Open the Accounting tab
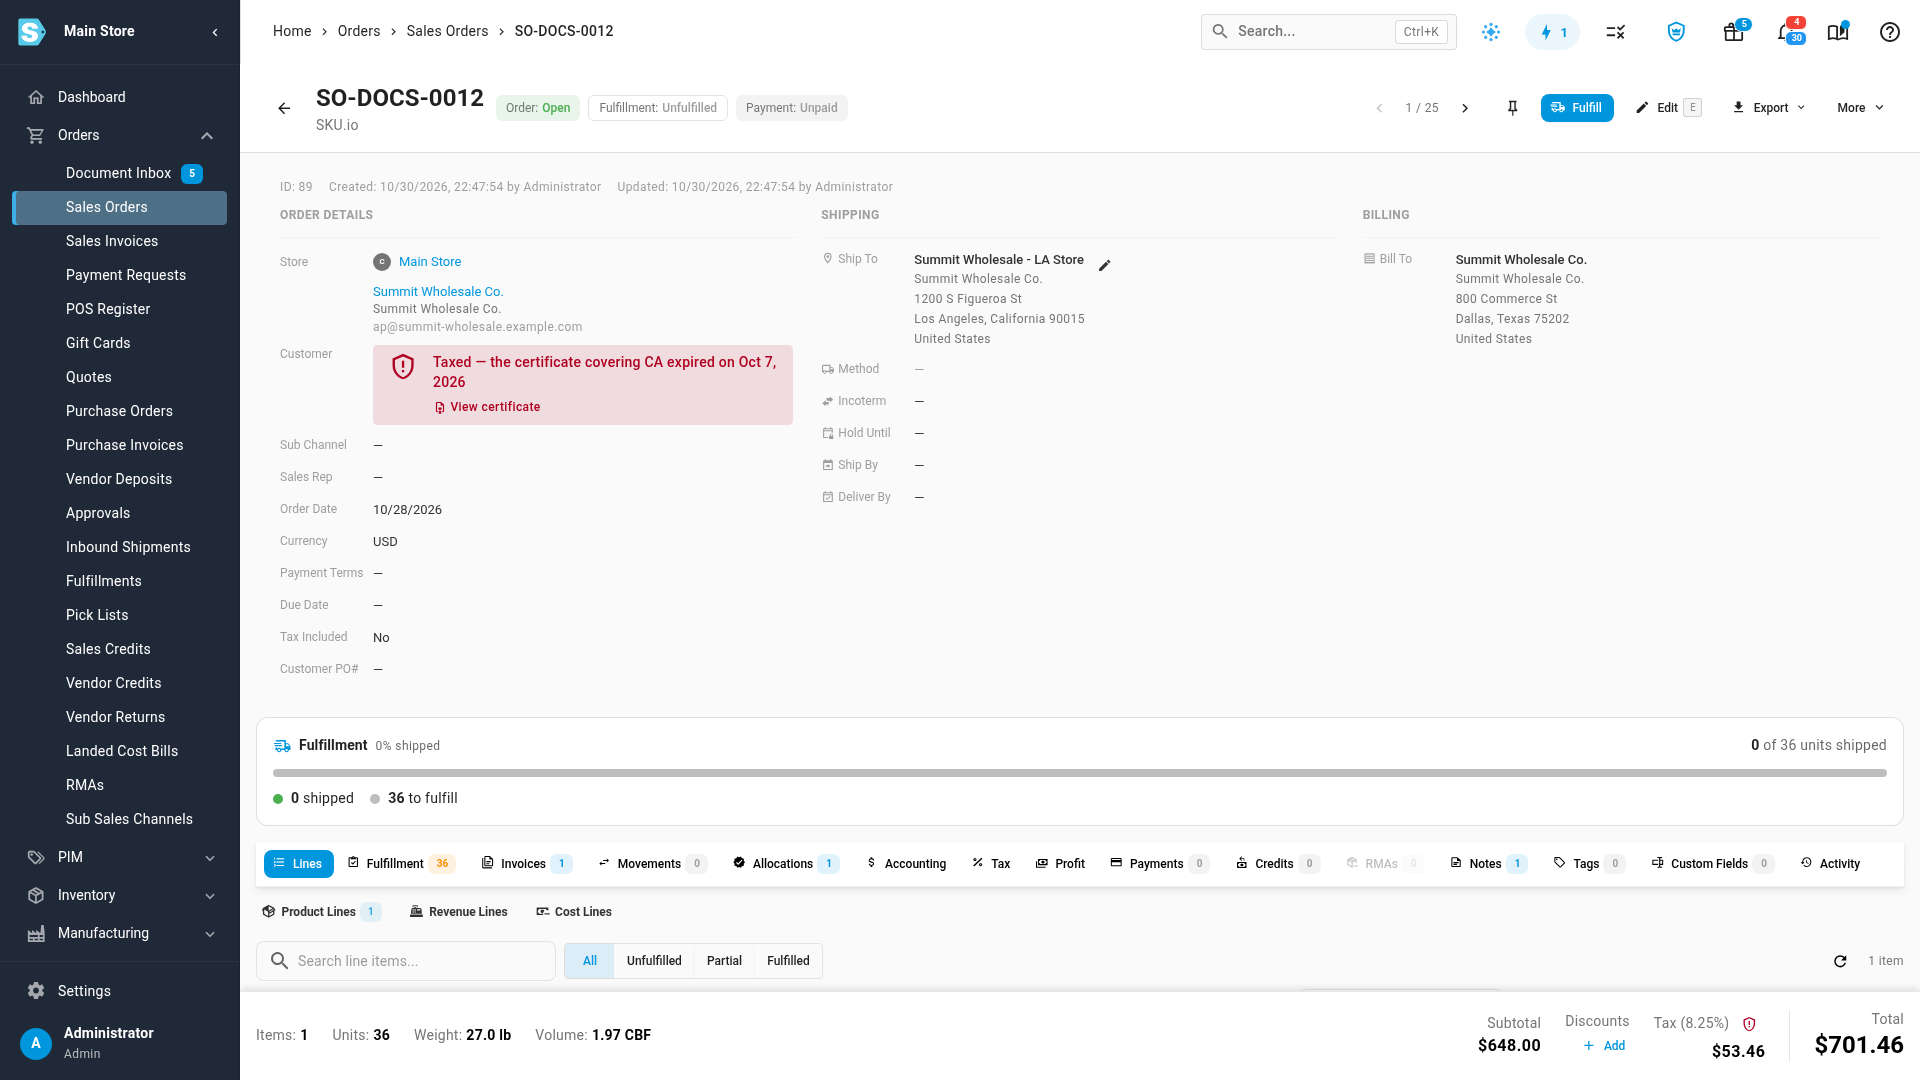 [906, 864]
